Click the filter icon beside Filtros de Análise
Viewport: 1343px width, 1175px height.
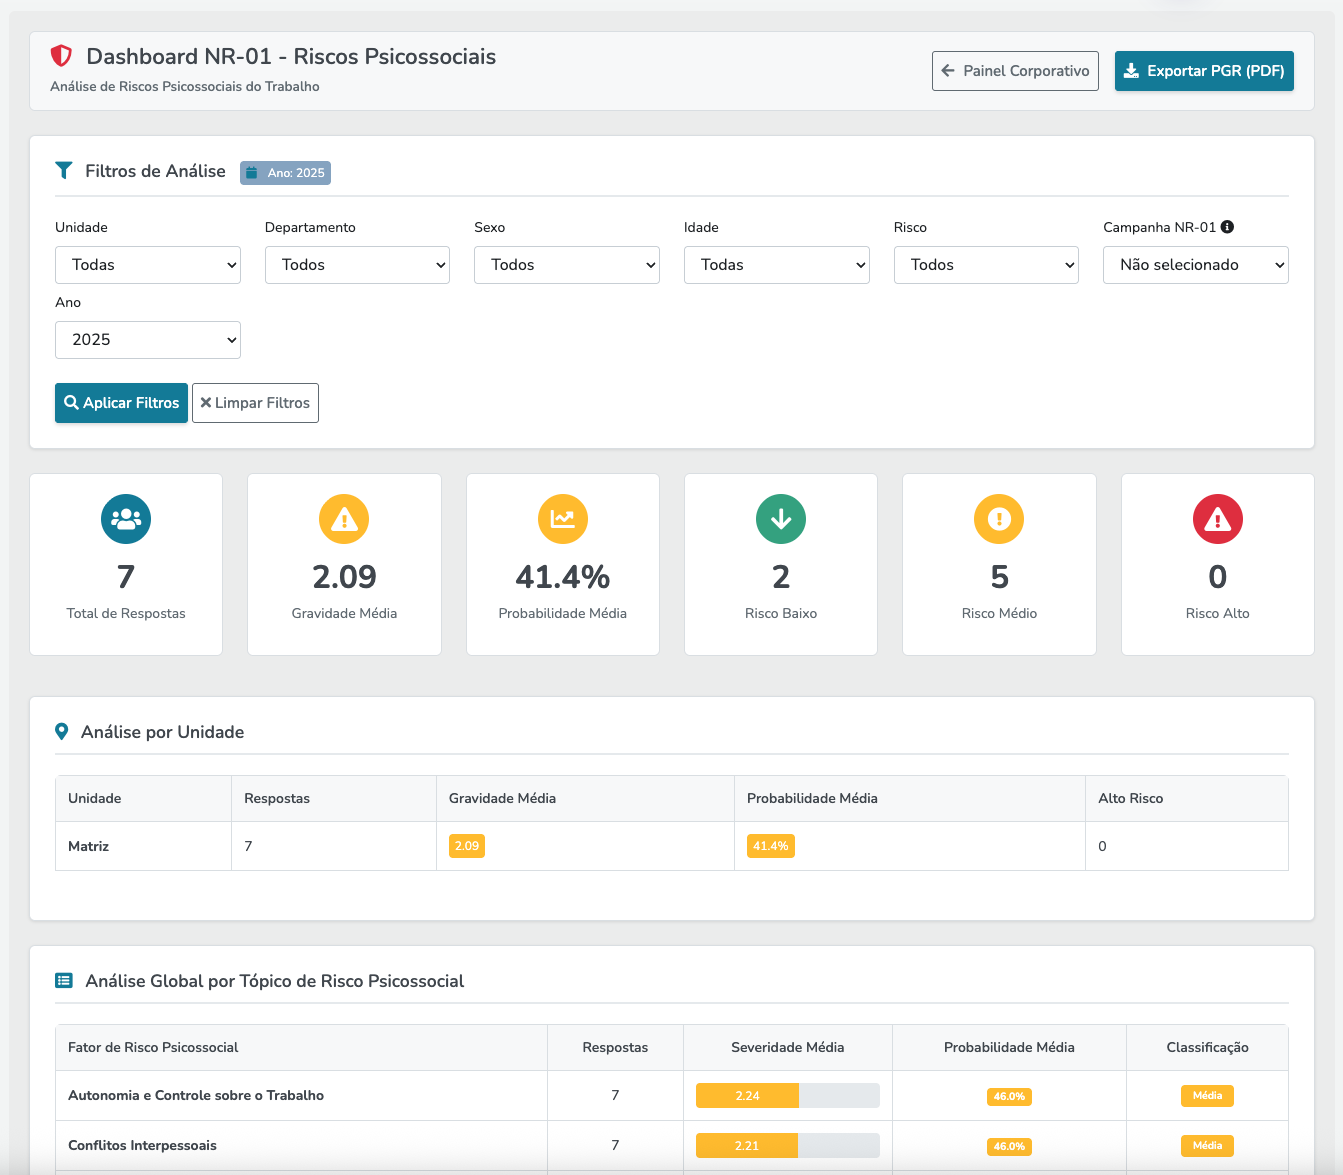tap(63, 170)
